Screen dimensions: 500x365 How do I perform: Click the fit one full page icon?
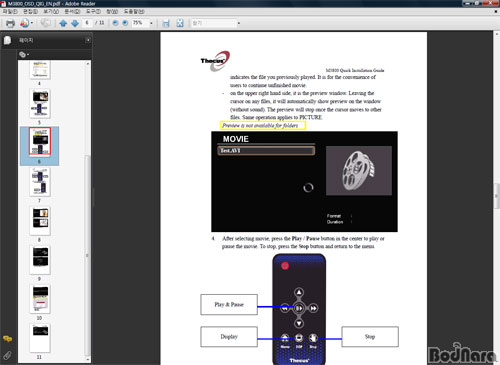click(180, 23)
